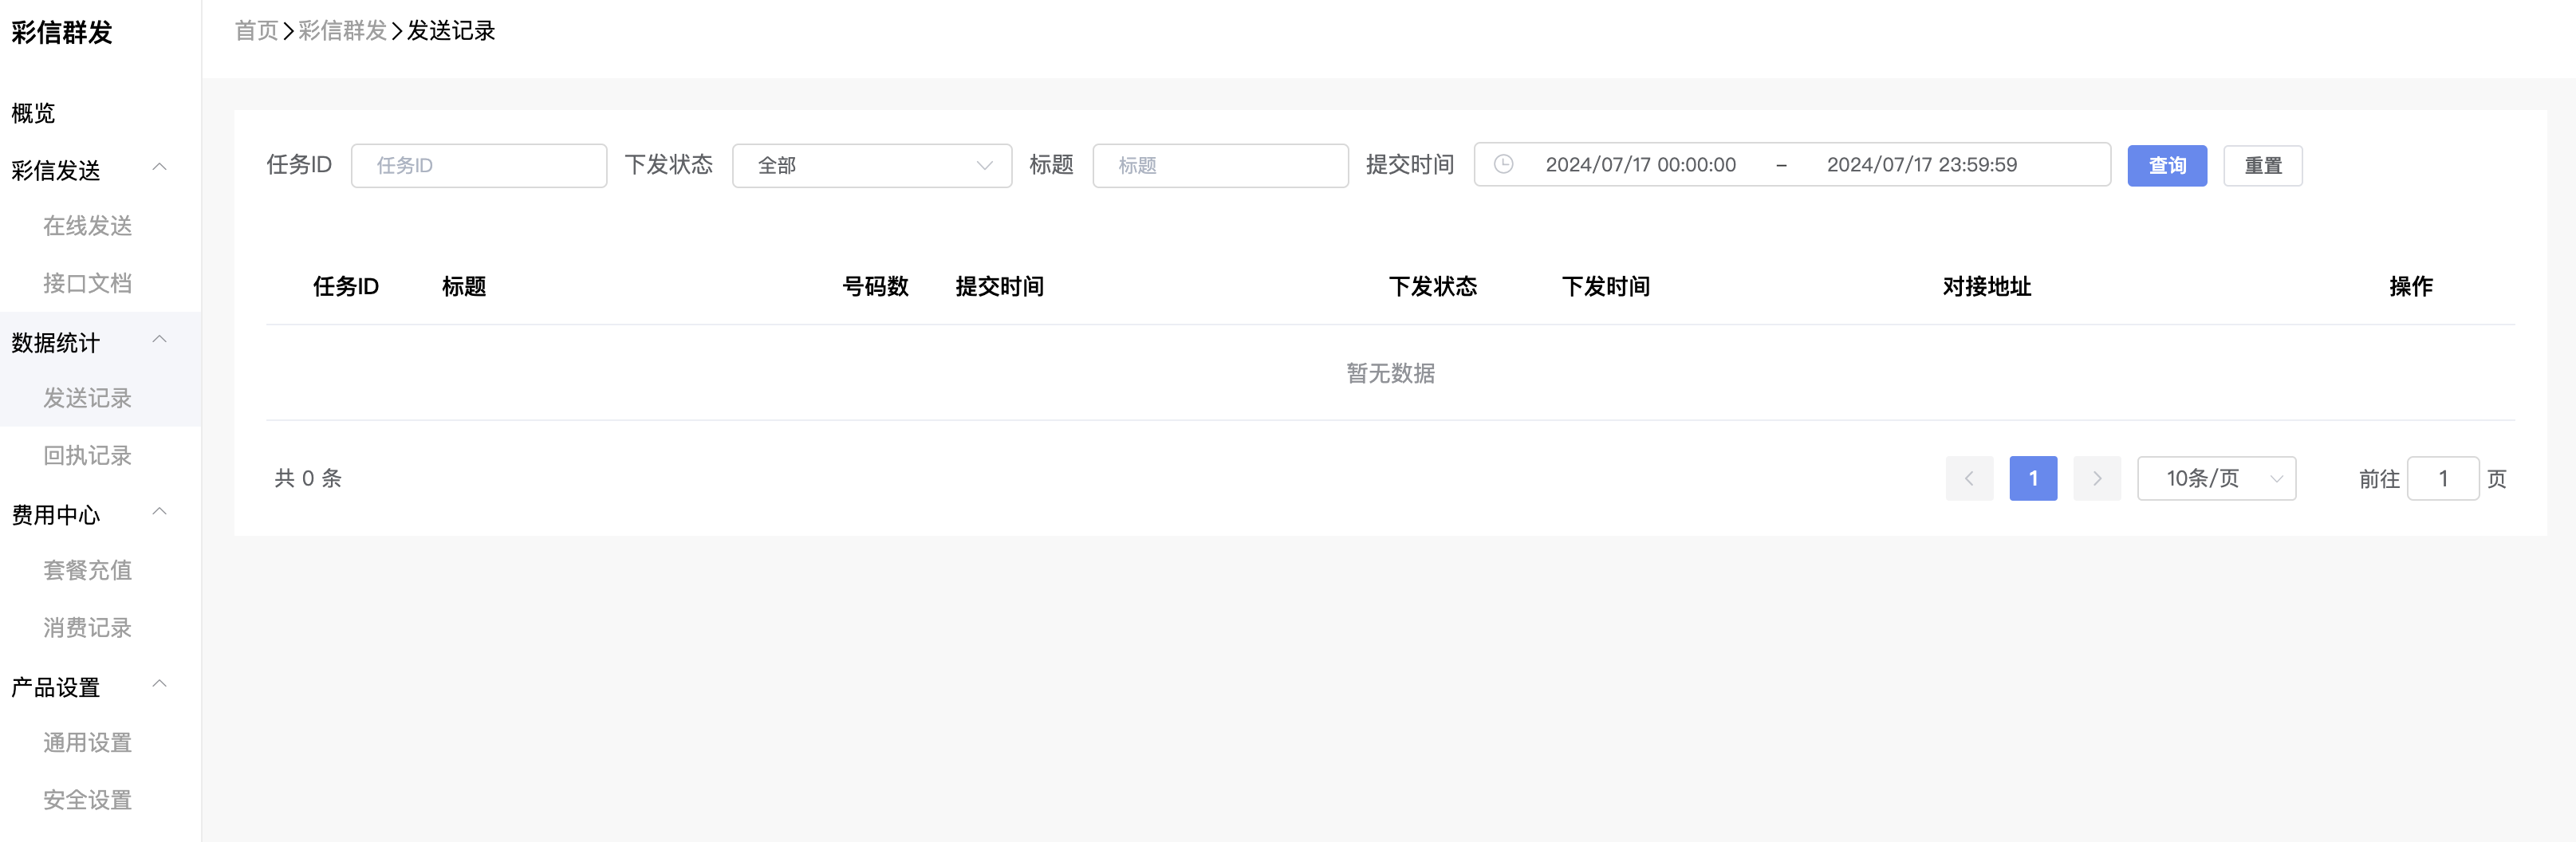Click the start date 2024/07/17 00:00:00

point(1640,165)
